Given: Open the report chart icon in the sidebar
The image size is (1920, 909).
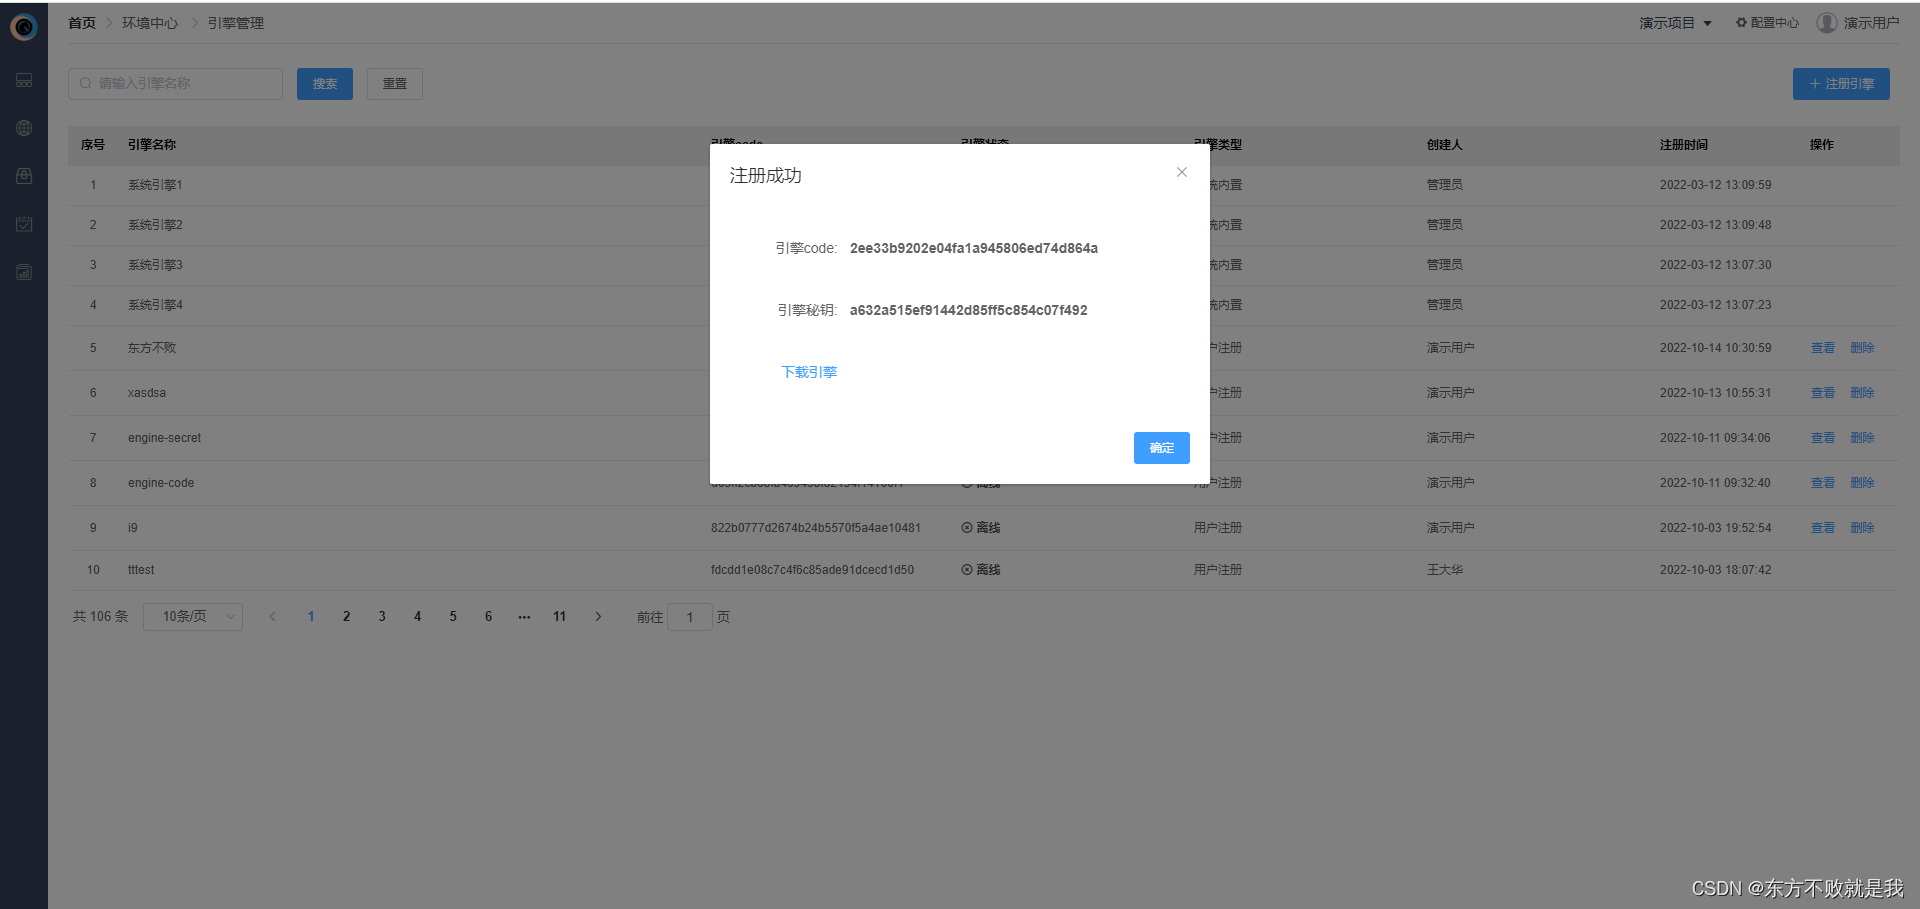Looking at the screenshot, I should pos(24,272).
